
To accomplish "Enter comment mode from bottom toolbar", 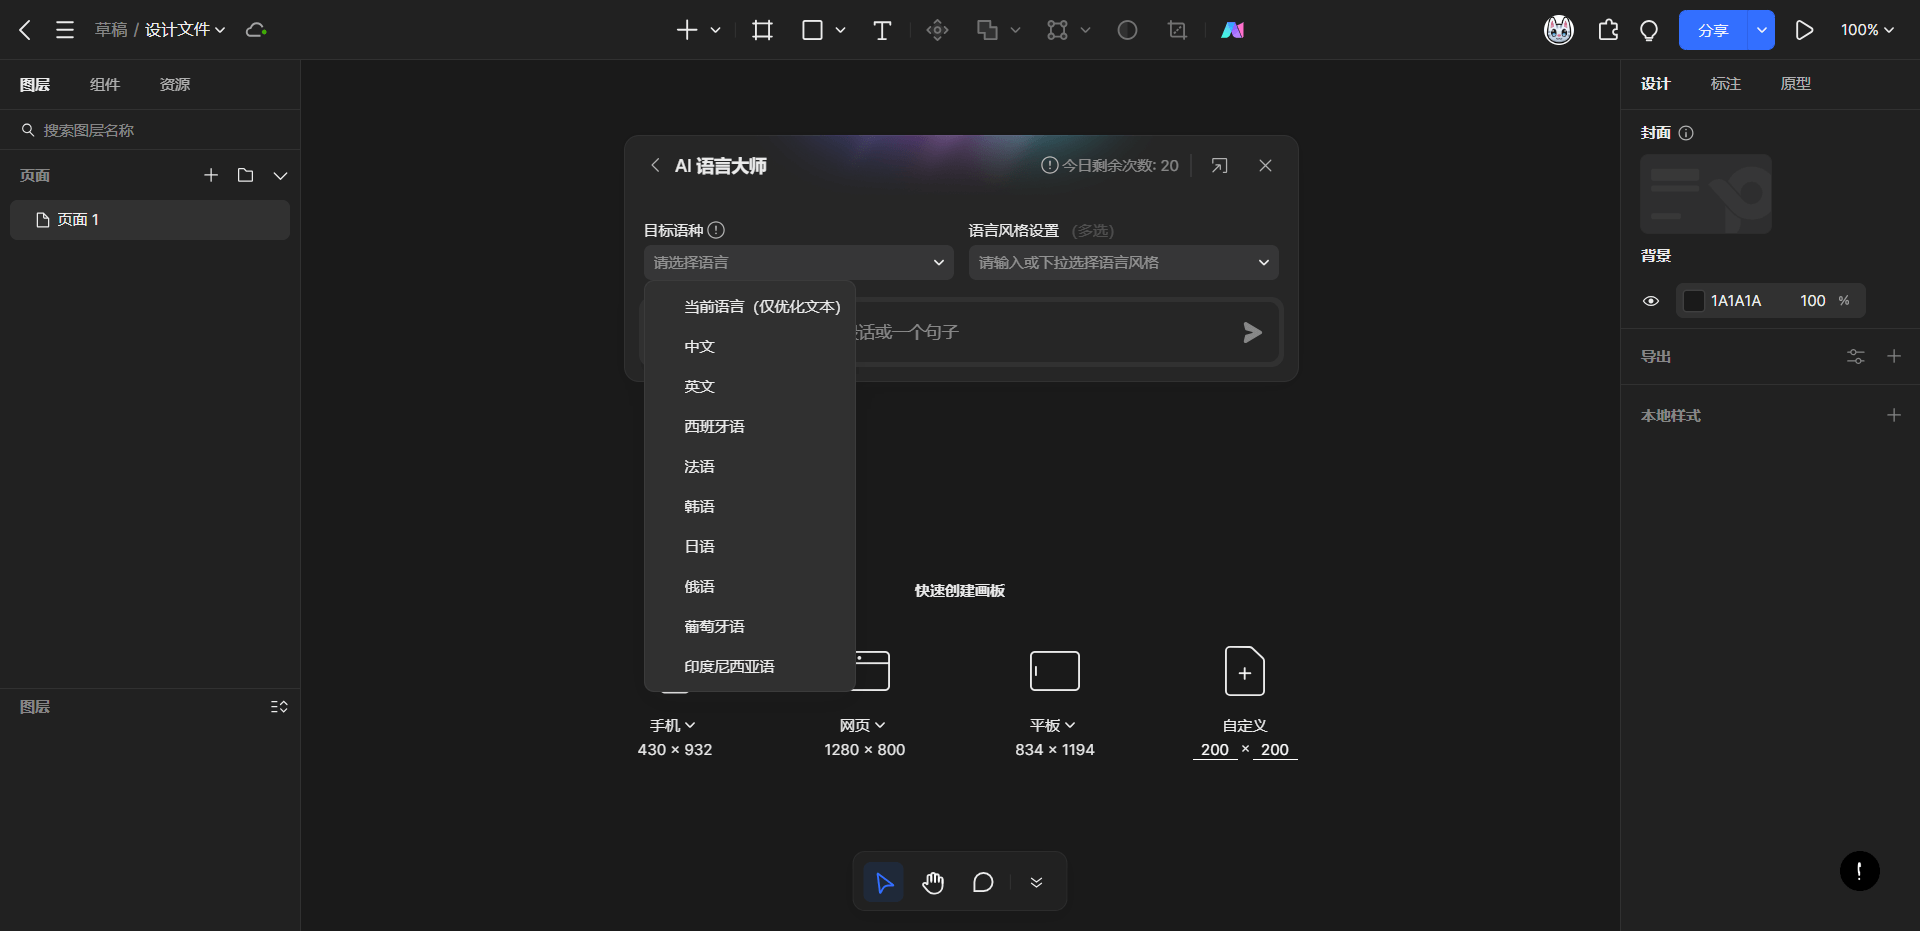I will [x=982, y=882].
